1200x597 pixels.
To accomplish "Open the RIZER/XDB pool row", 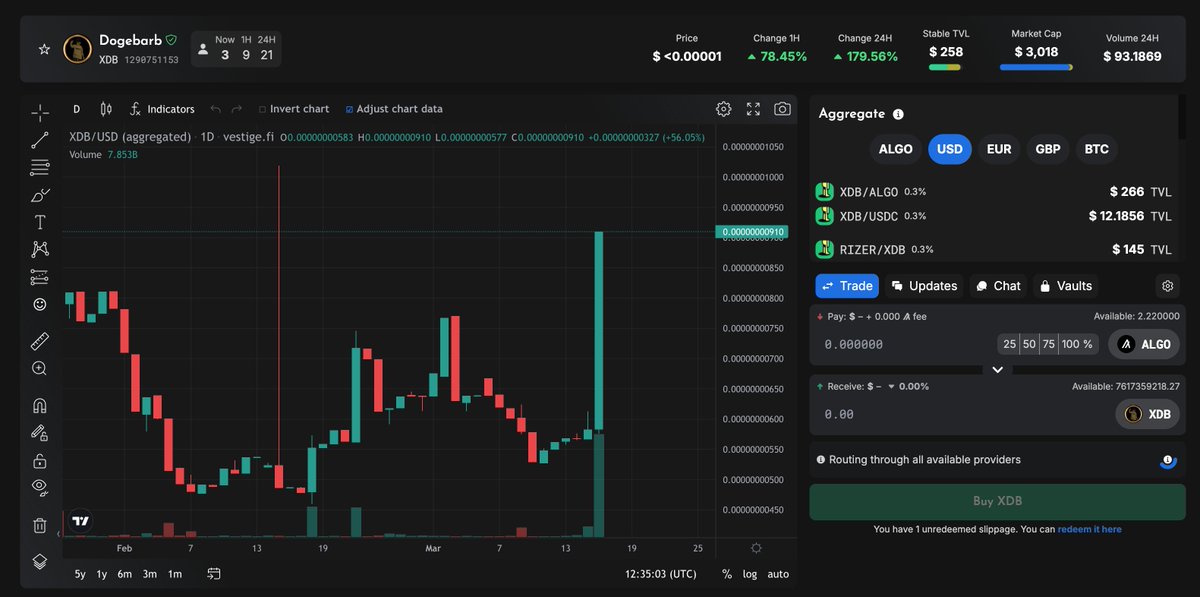I will (994, 249).
